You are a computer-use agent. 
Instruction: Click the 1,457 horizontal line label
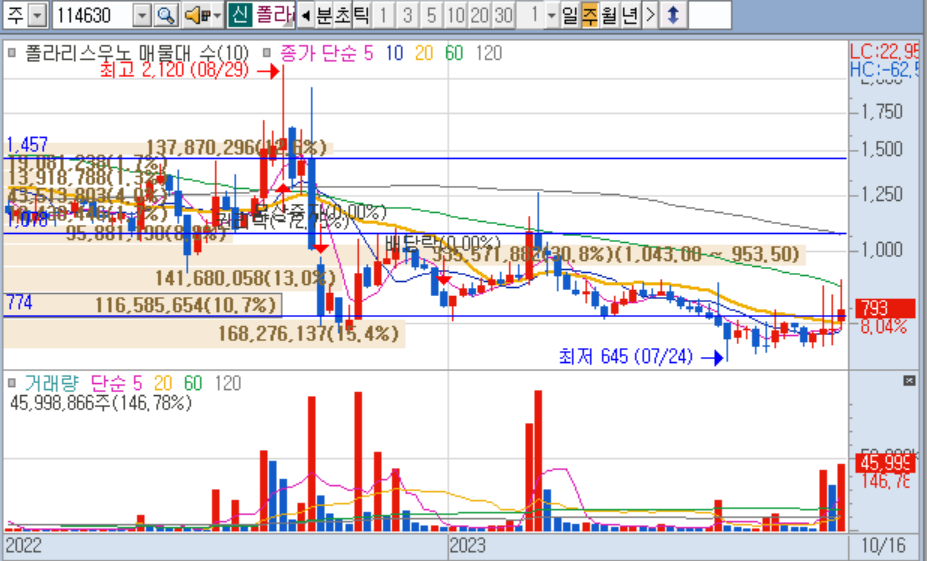[x=27, y=145]
